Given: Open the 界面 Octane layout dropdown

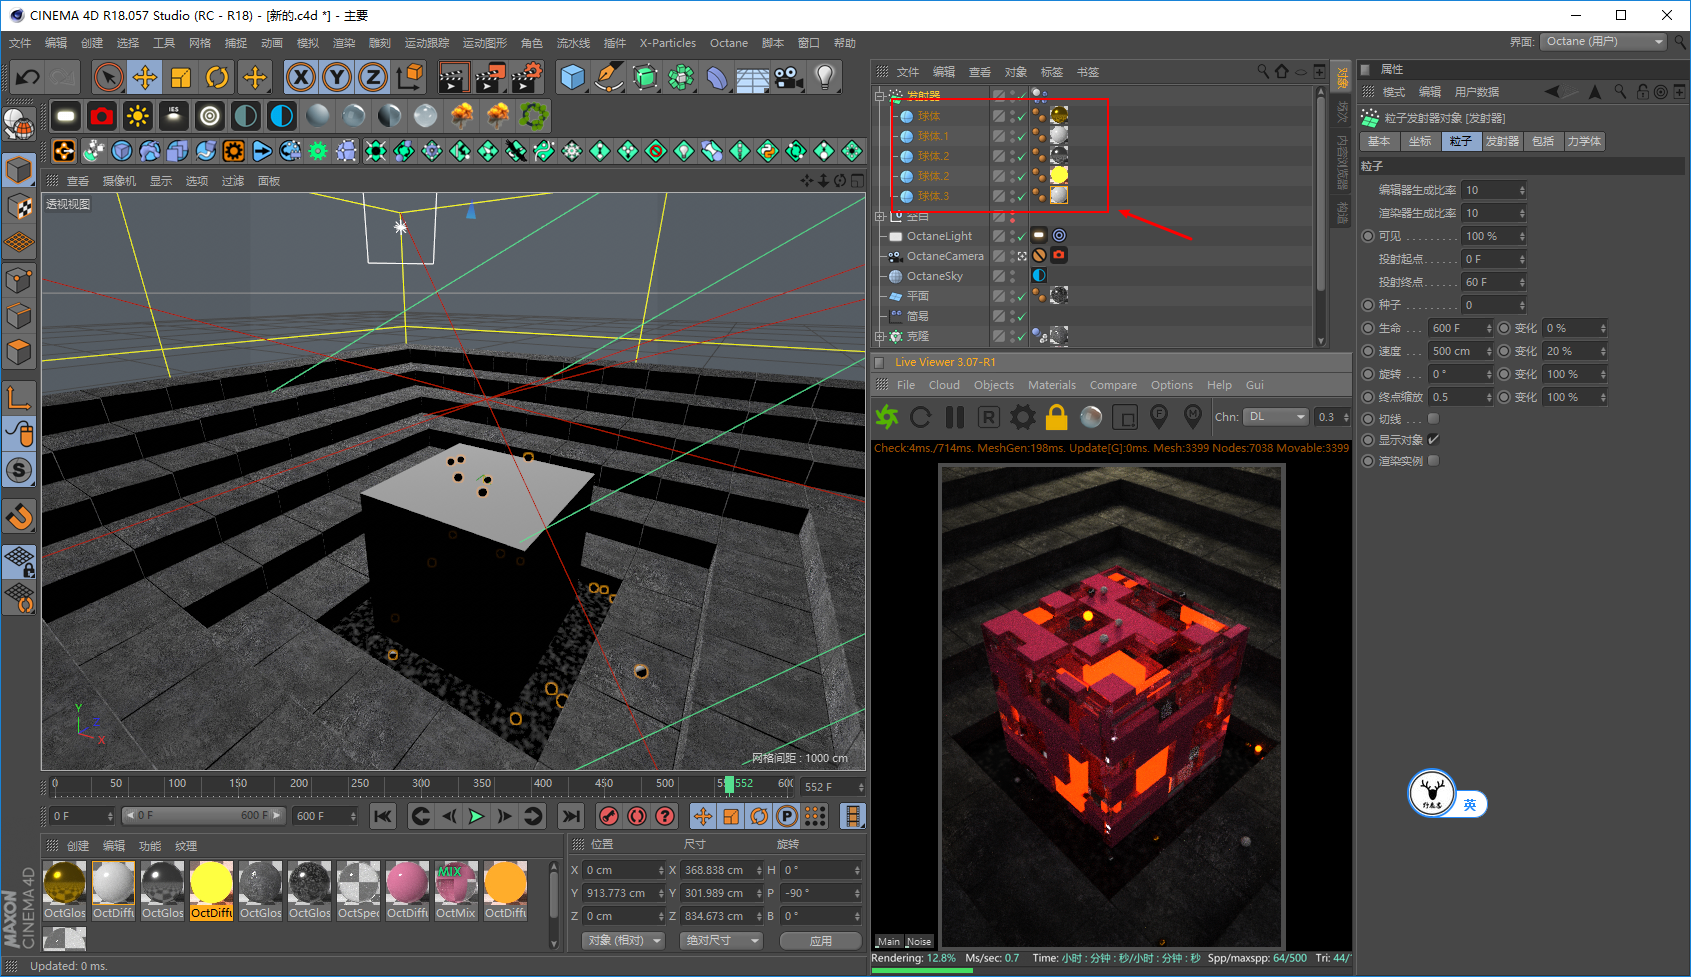Looking at the screenshot, I should [1604, 42].
